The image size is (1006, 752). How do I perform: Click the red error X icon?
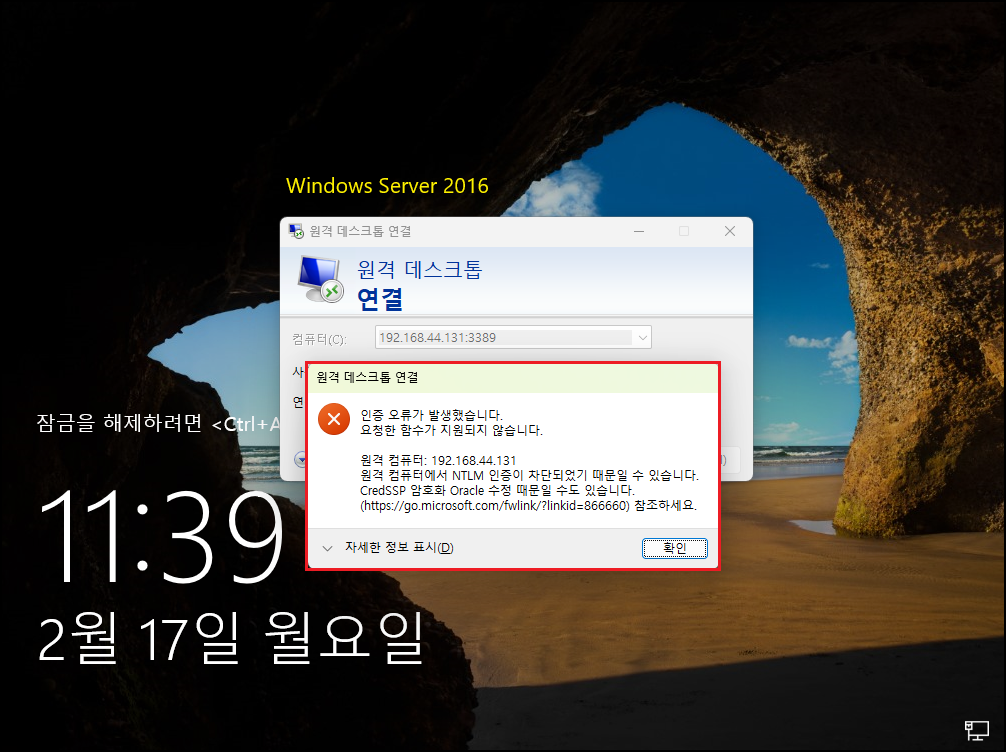coord(334,419)
